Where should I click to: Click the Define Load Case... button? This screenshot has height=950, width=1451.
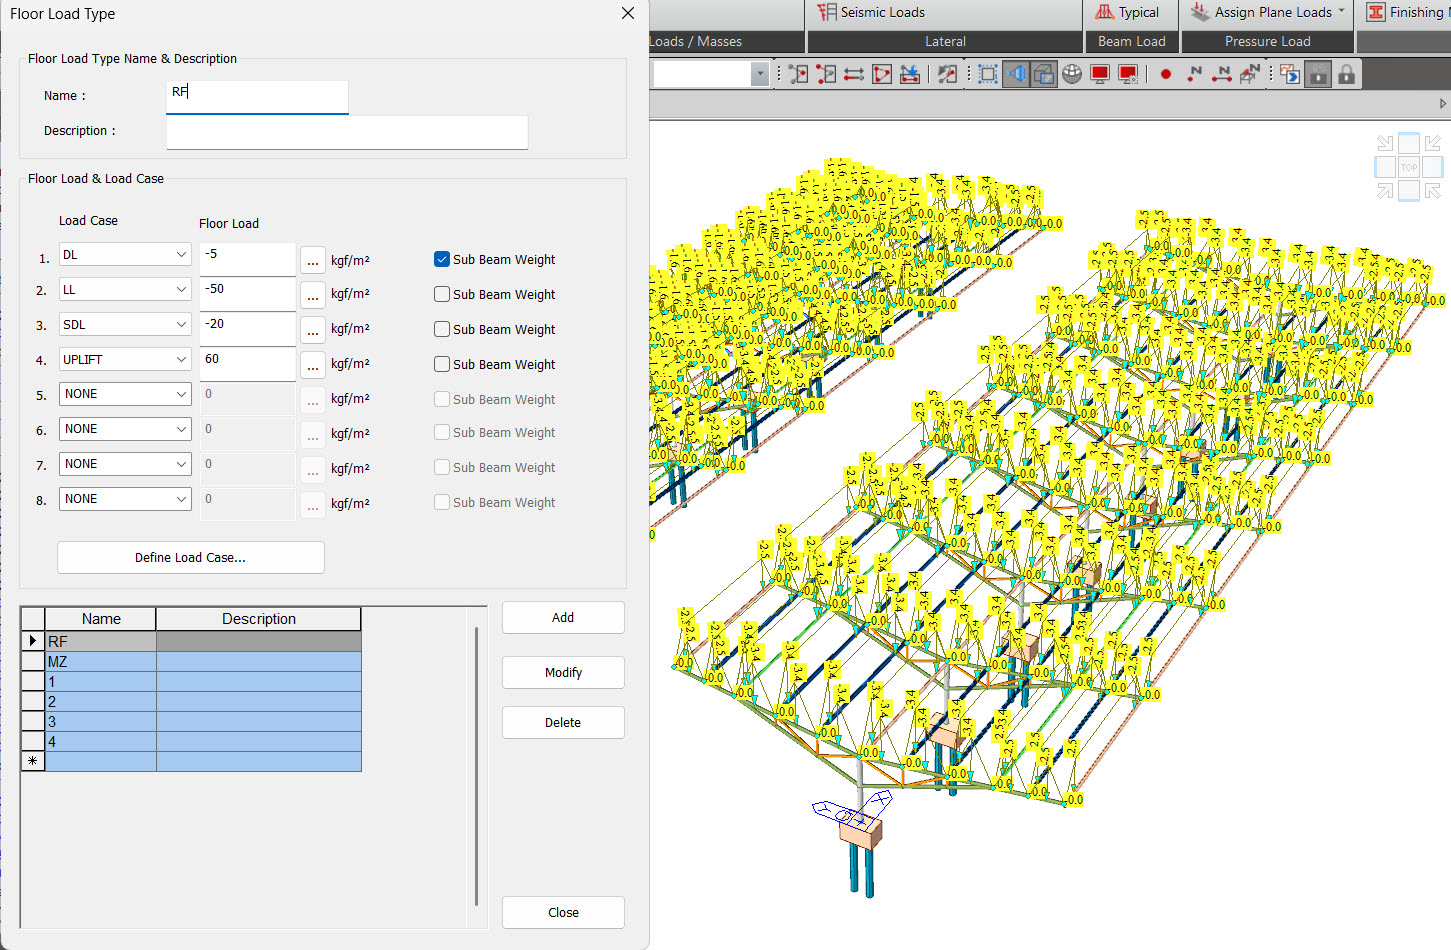tap(191, 557)
